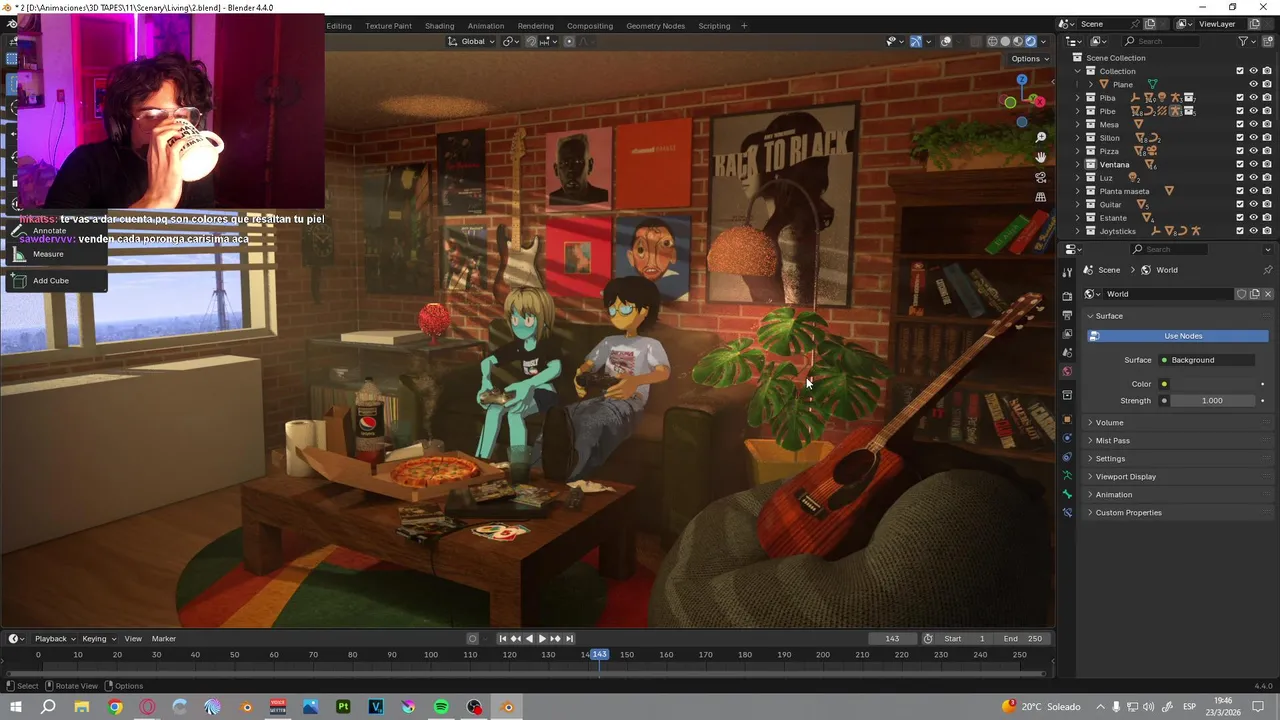Screen dimensions: 1280x720
Task: Open the Bone Constraints properties tab
Action: [1067, 512]
